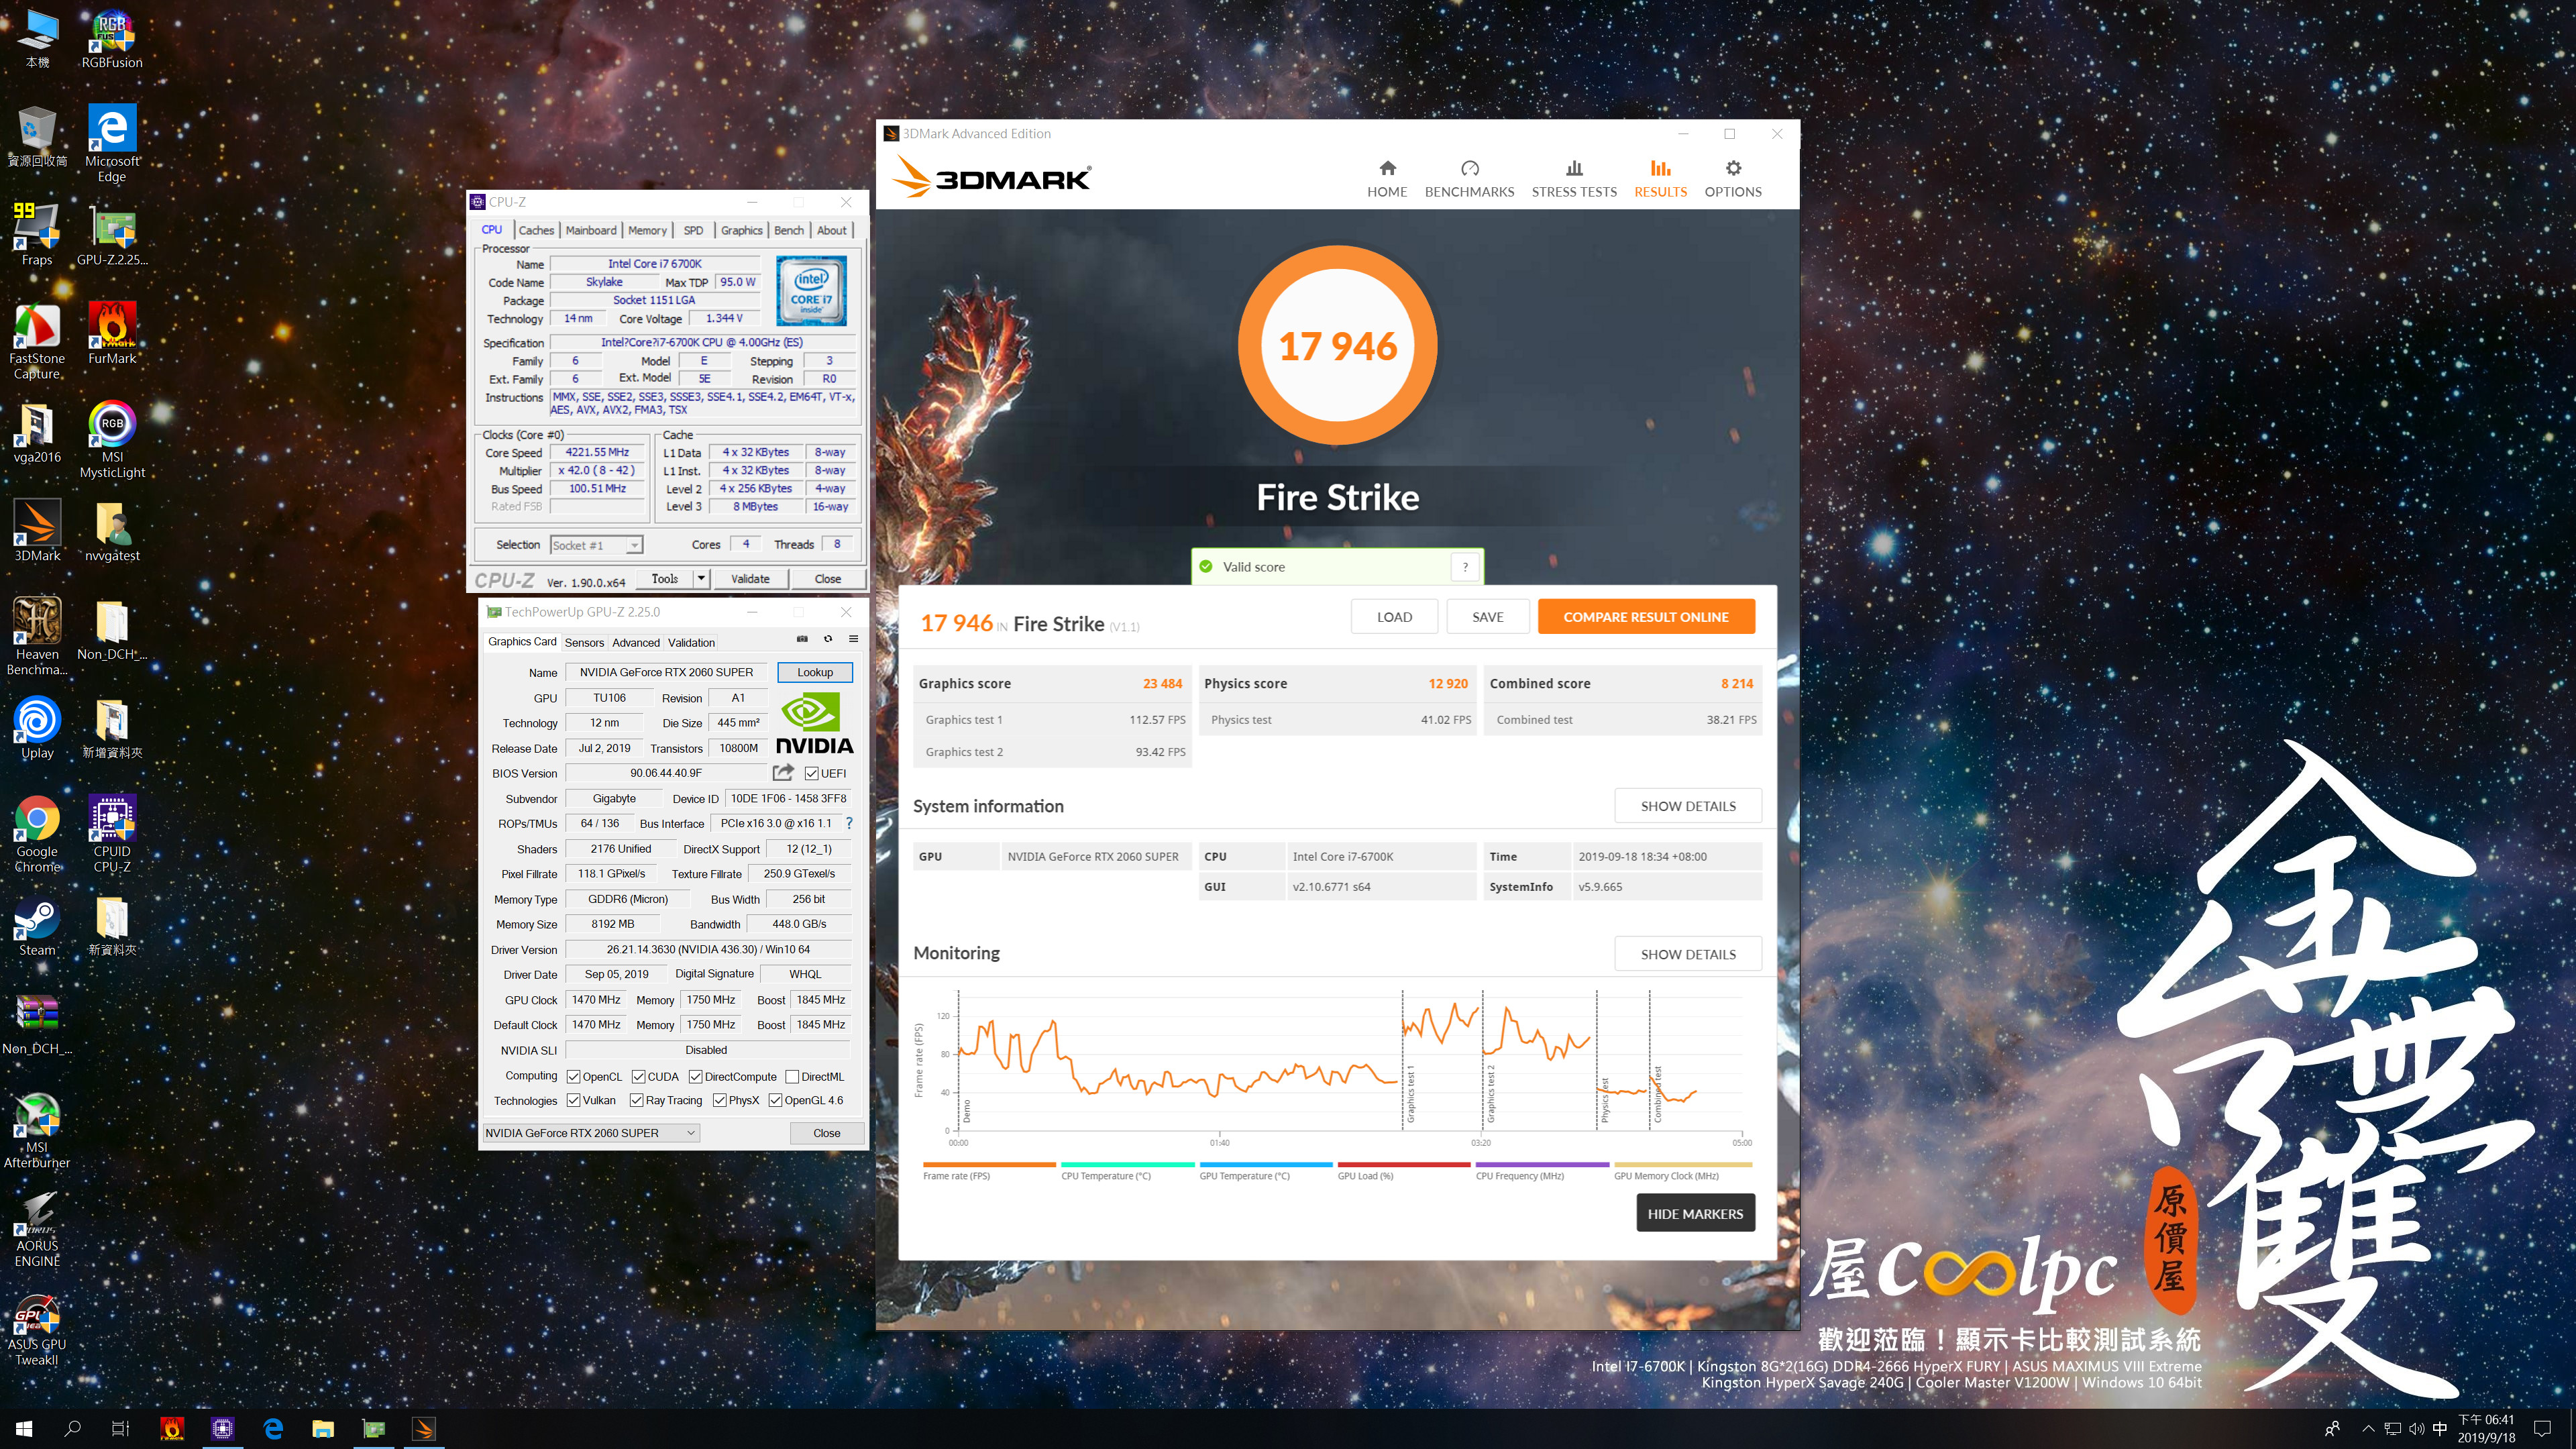Select the GPU-Z desktop shortcut
This screenshot has height=1449, width=2576.
(x=112, y=234)
